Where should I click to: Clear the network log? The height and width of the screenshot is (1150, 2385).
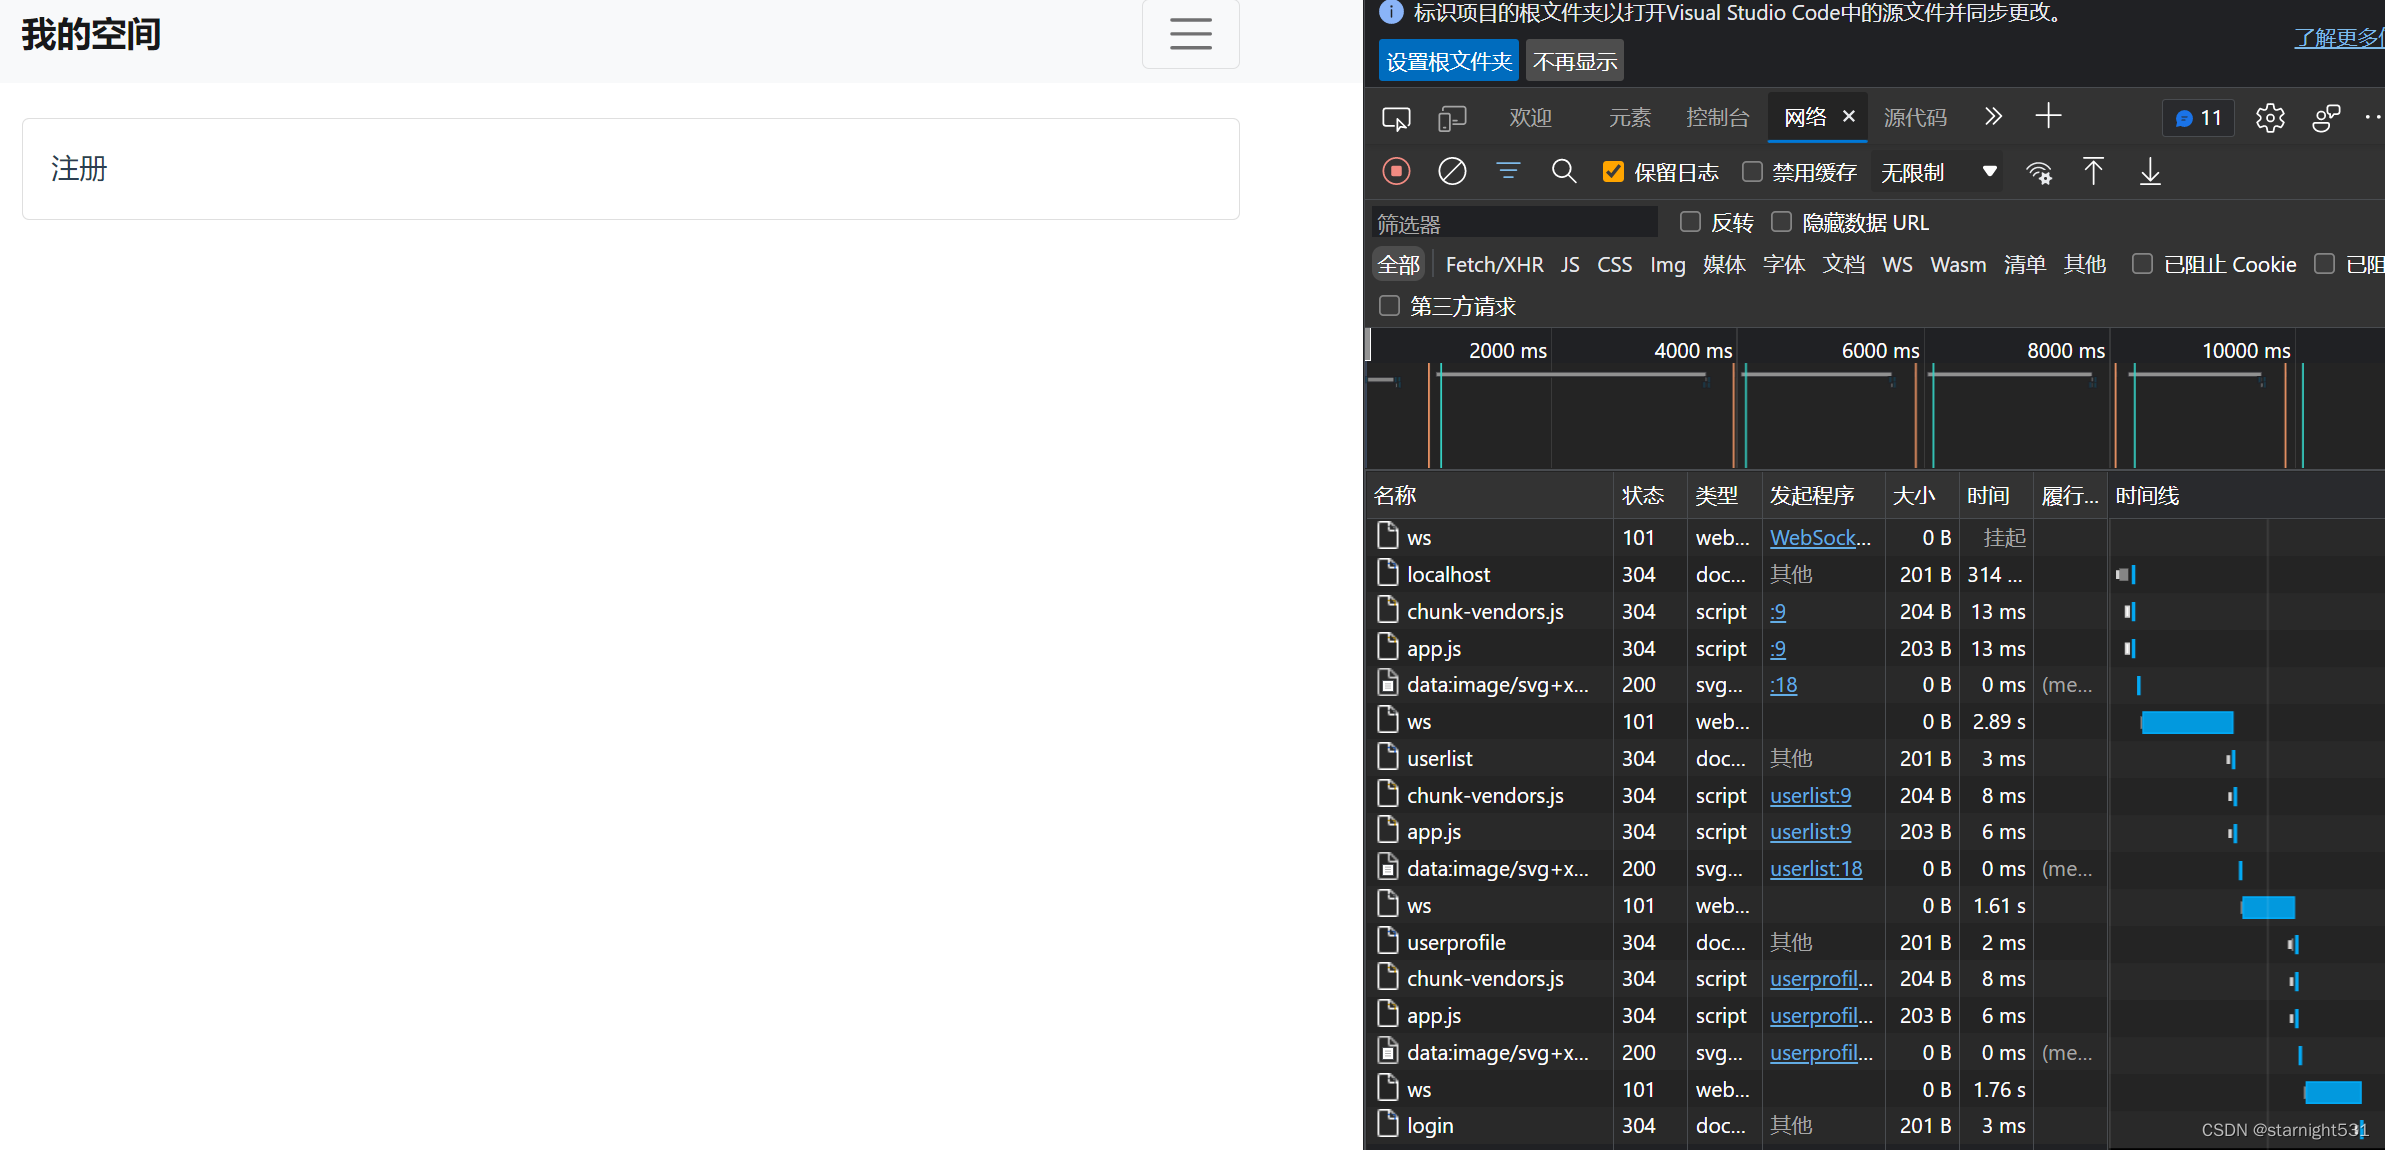pyautogui.click(x=1452, y=172)
